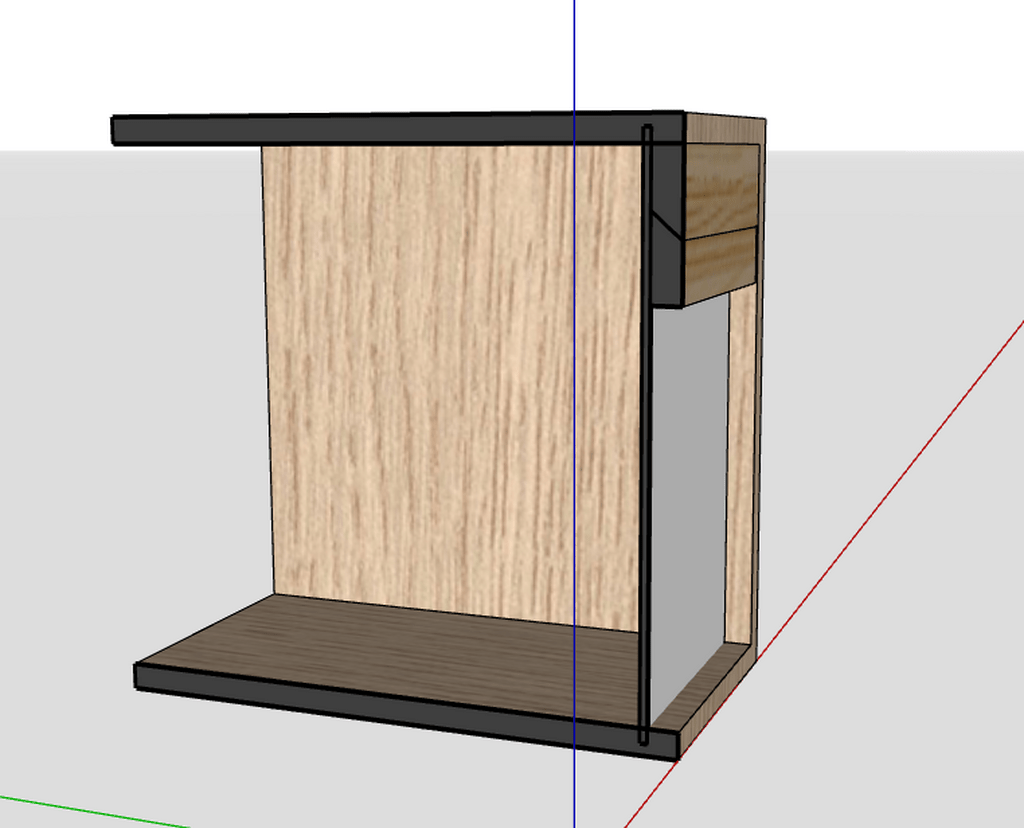
Task: Click the blue vertical axis above the model
Action: (x=574, y=50)
